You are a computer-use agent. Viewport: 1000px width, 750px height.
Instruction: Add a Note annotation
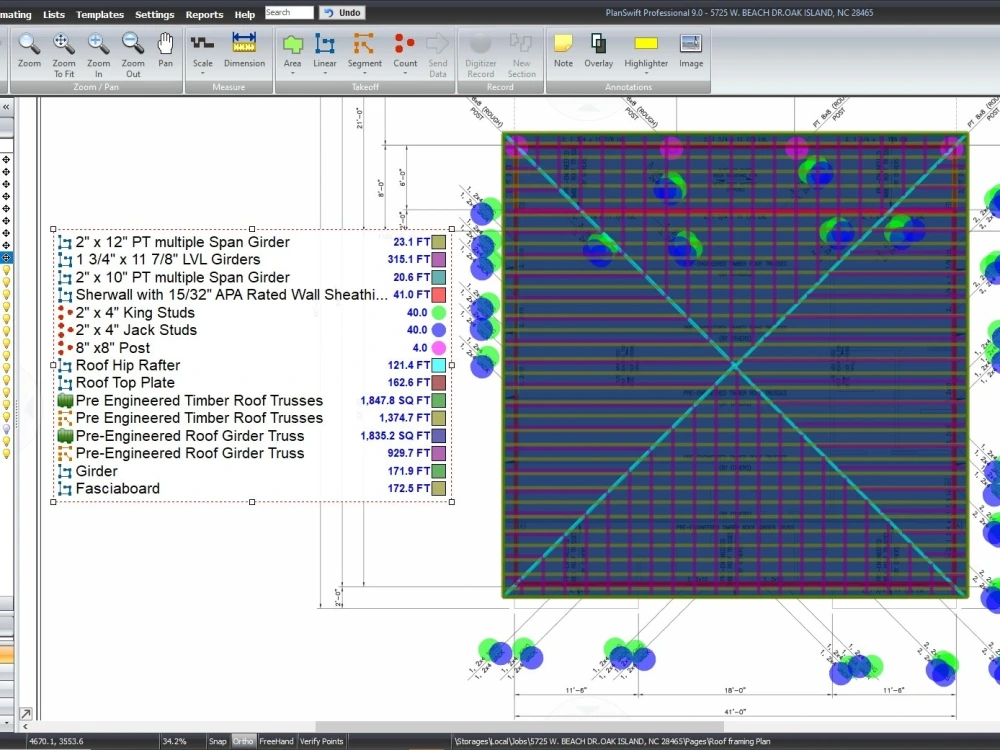click(563, 50)
